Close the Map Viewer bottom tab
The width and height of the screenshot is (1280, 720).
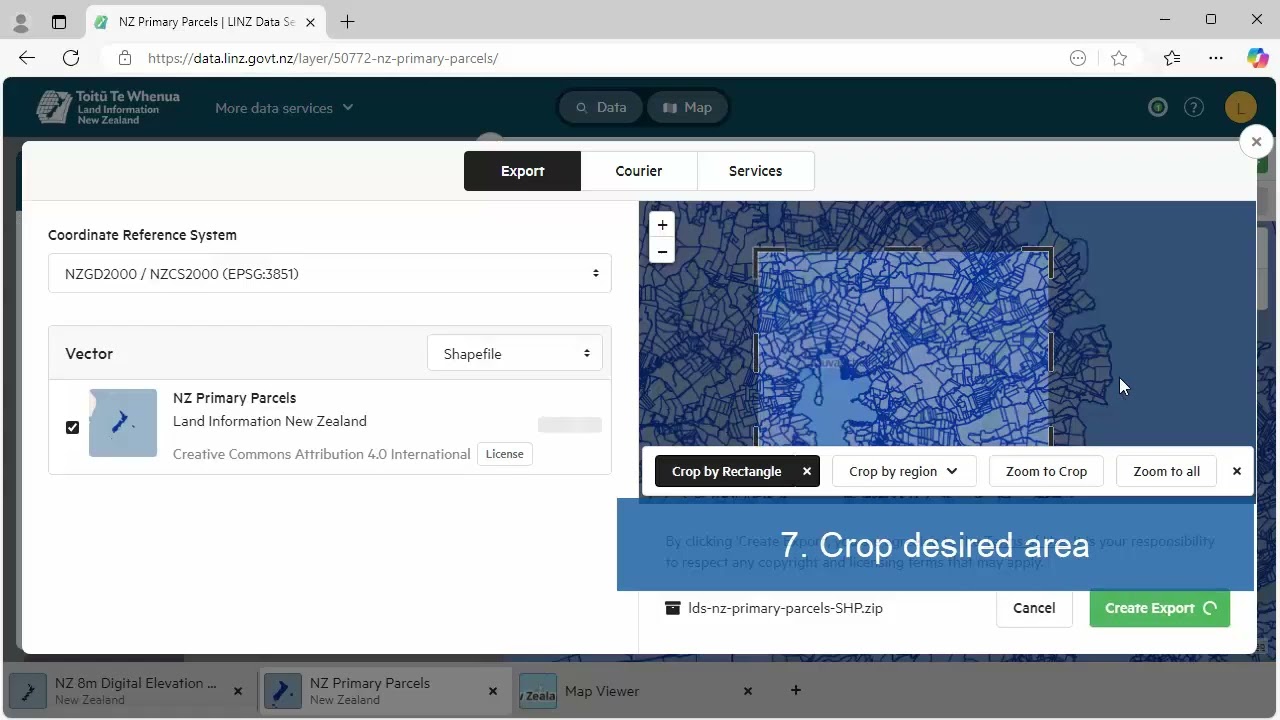pos(748,691)
